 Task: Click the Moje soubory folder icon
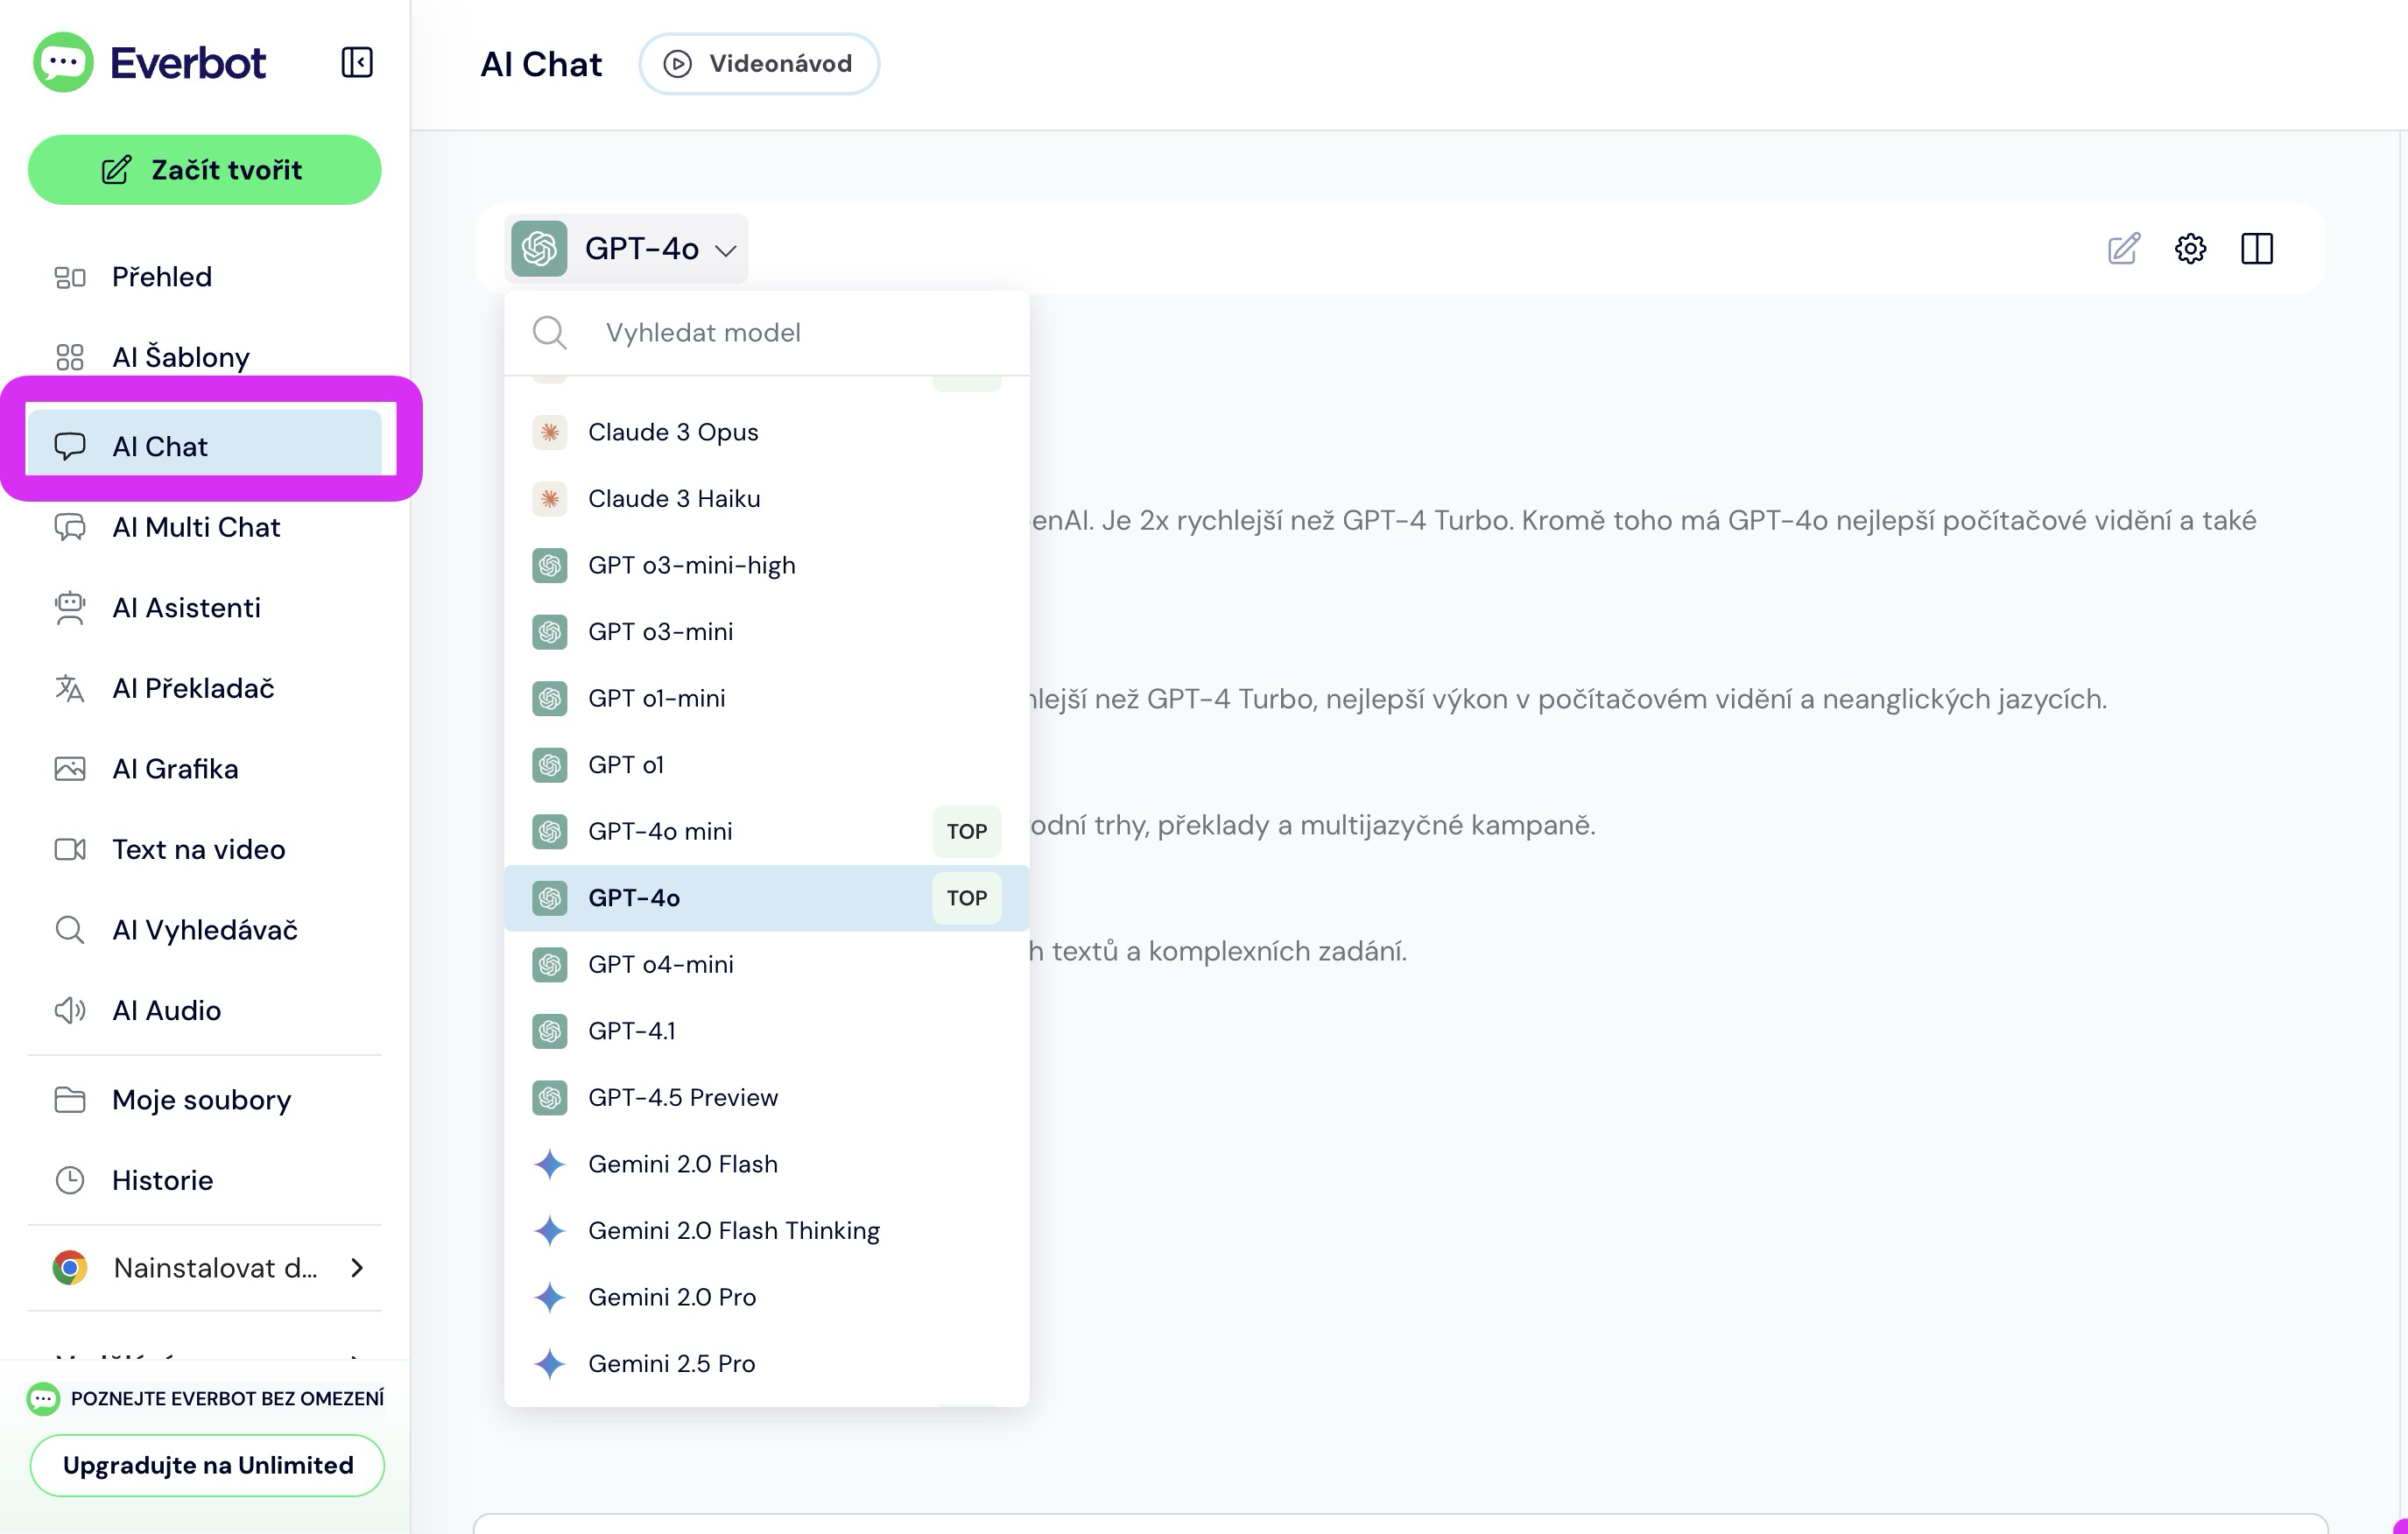click(x=70, y=1099)
